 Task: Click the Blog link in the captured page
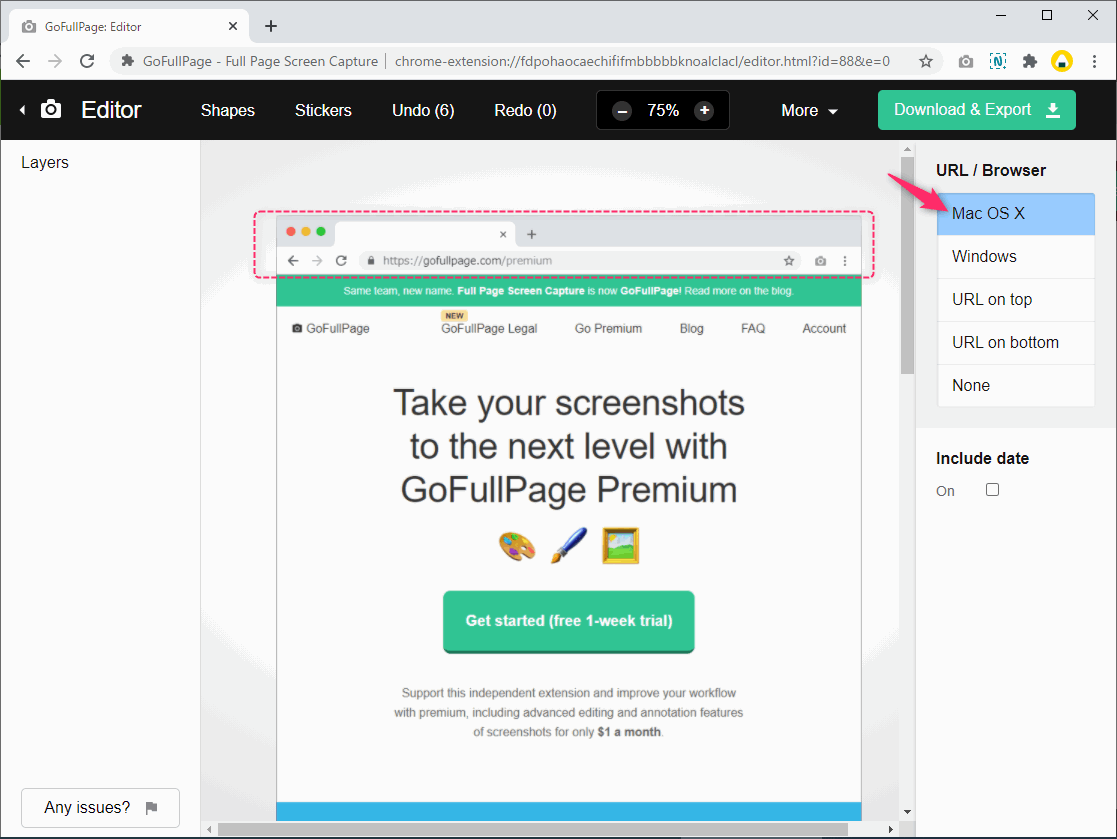tap(692, 328)
